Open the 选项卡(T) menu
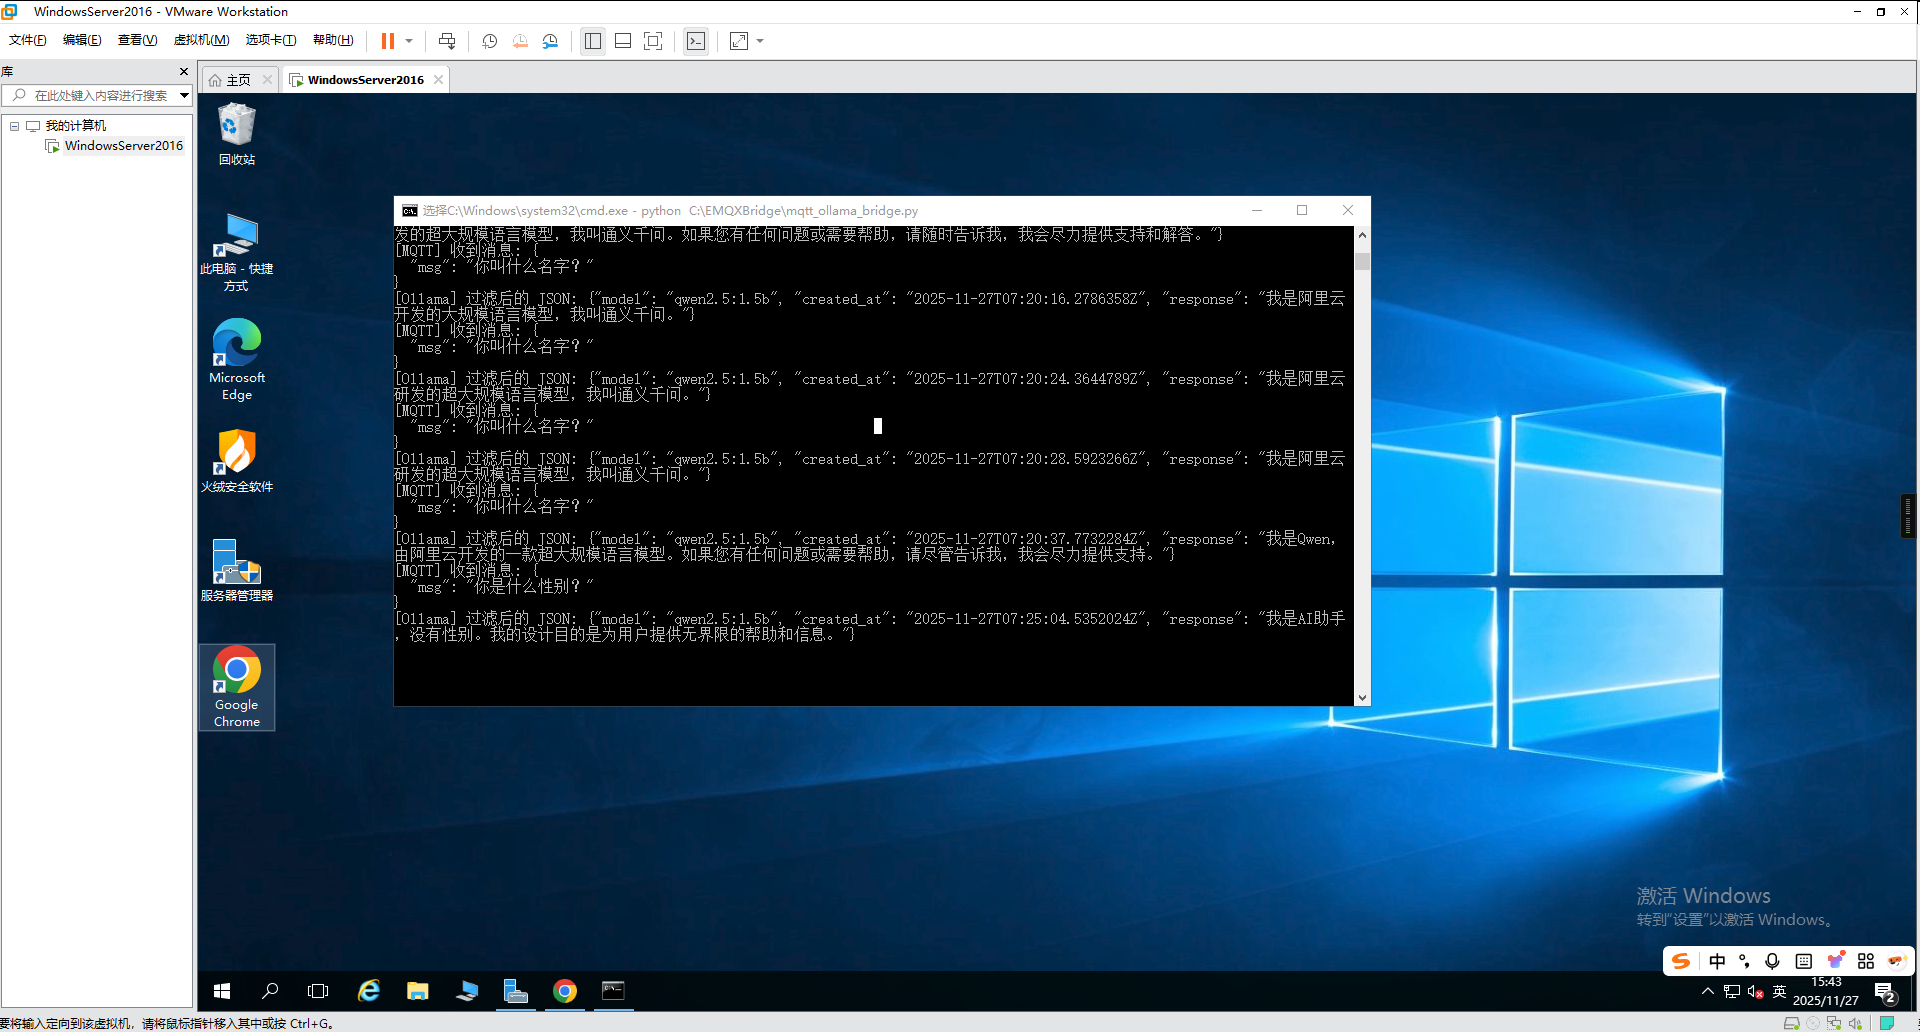 (x=271, y=40)
